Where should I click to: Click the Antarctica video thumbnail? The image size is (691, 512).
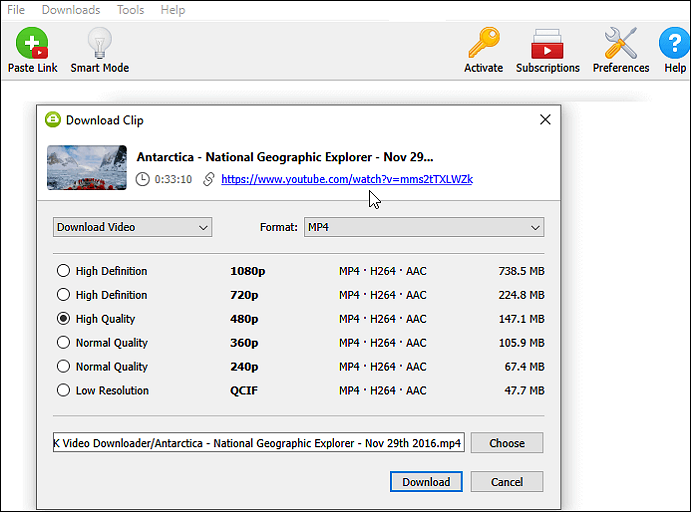coord(87,167)
